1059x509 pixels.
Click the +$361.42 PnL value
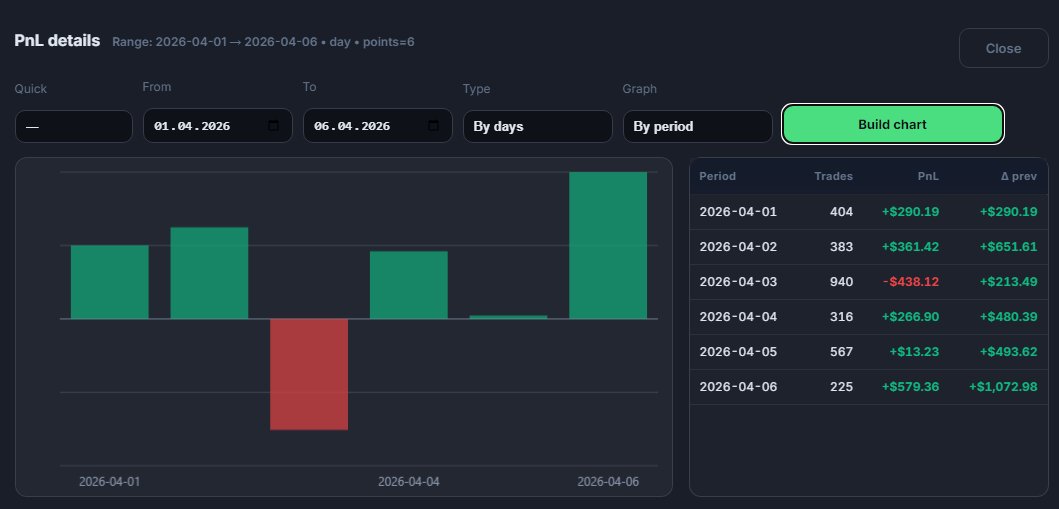[910, 247]
